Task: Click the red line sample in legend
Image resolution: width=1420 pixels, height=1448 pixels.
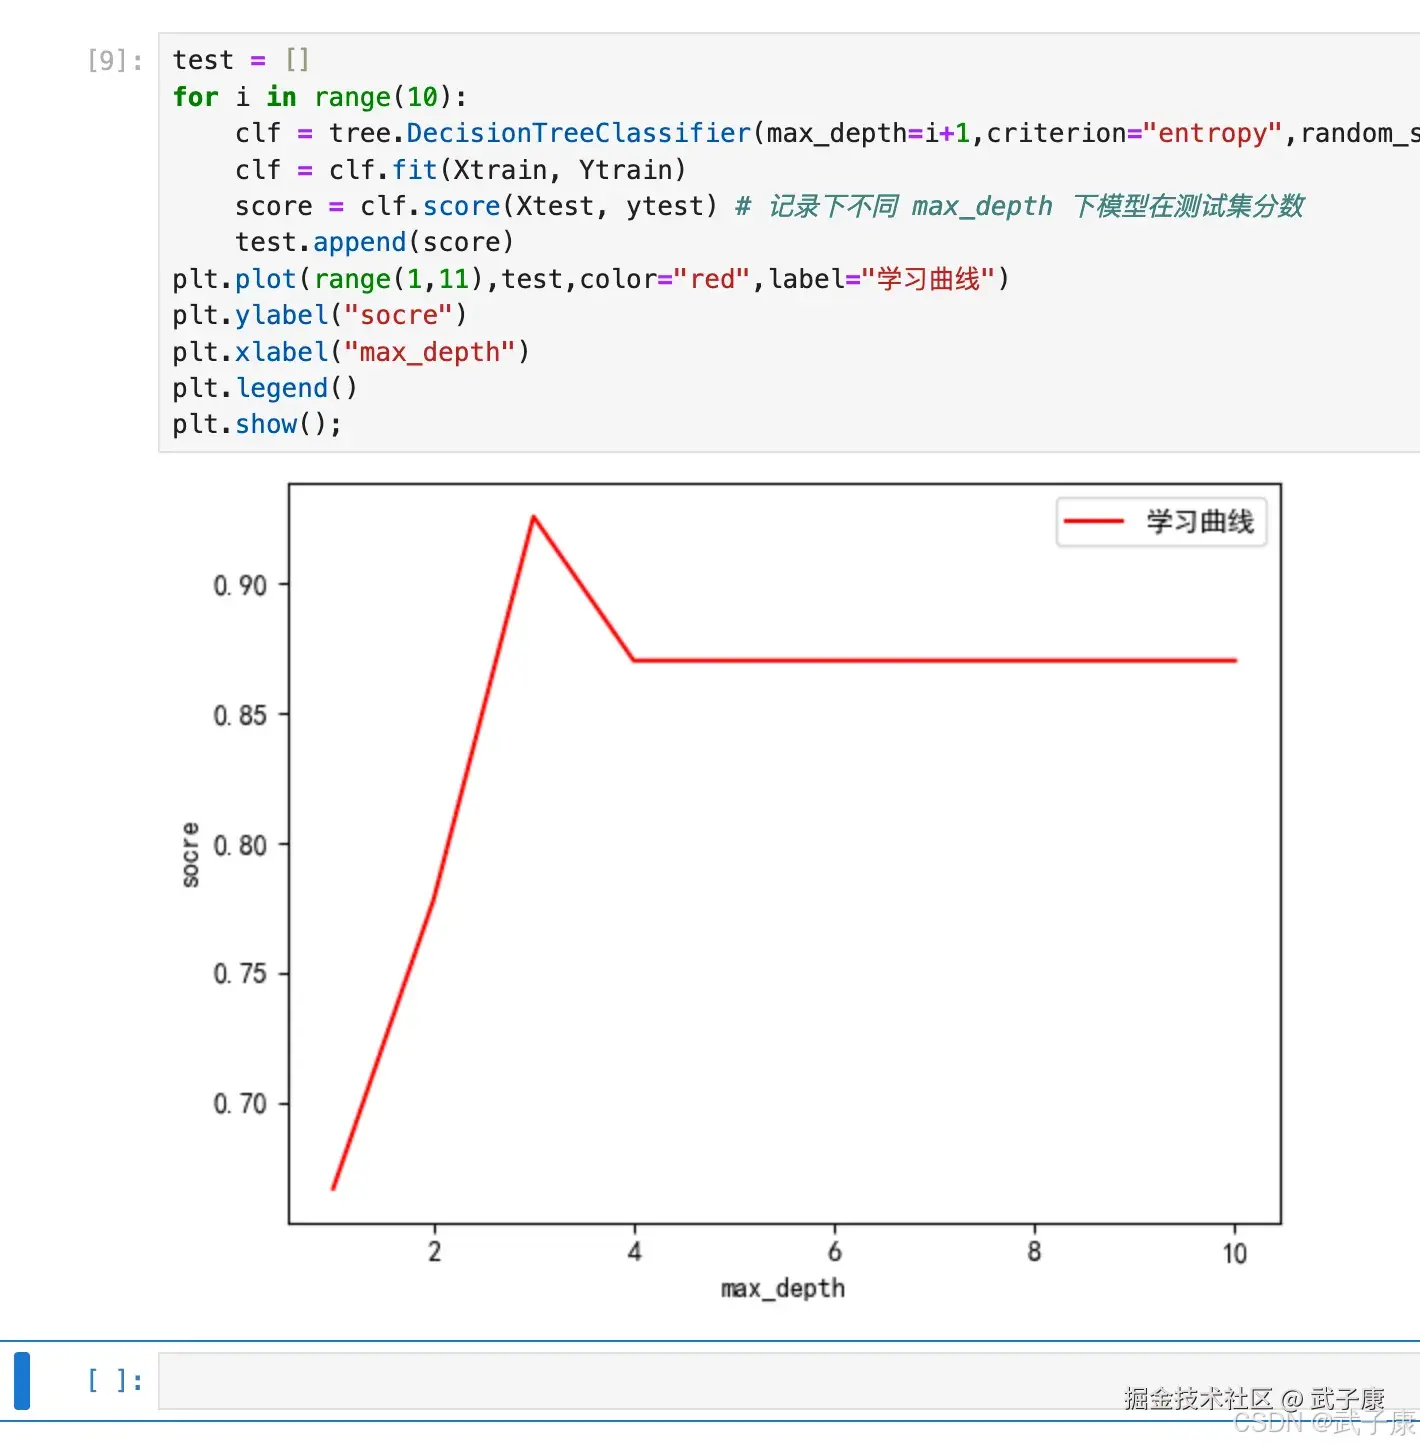Action: (x=1094, y=521)
